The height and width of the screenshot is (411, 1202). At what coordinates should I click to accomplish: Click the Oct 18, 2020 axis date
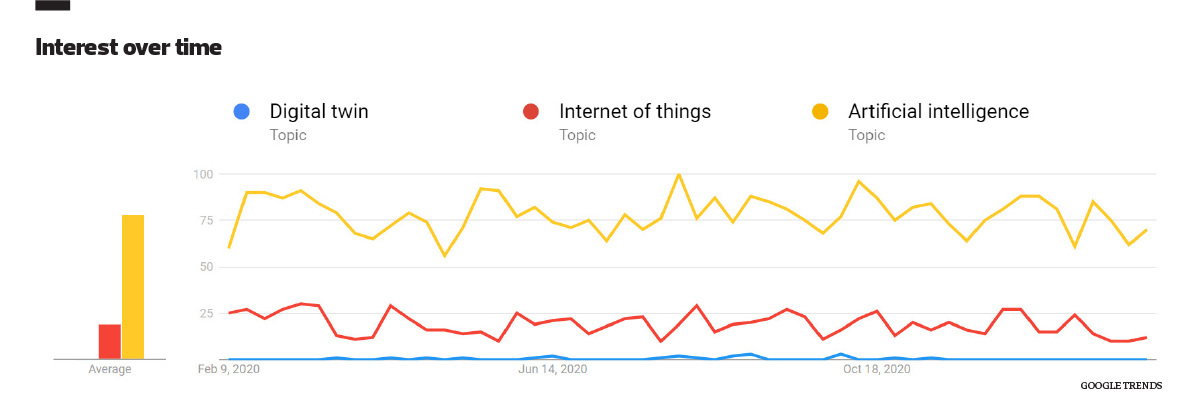876,370
